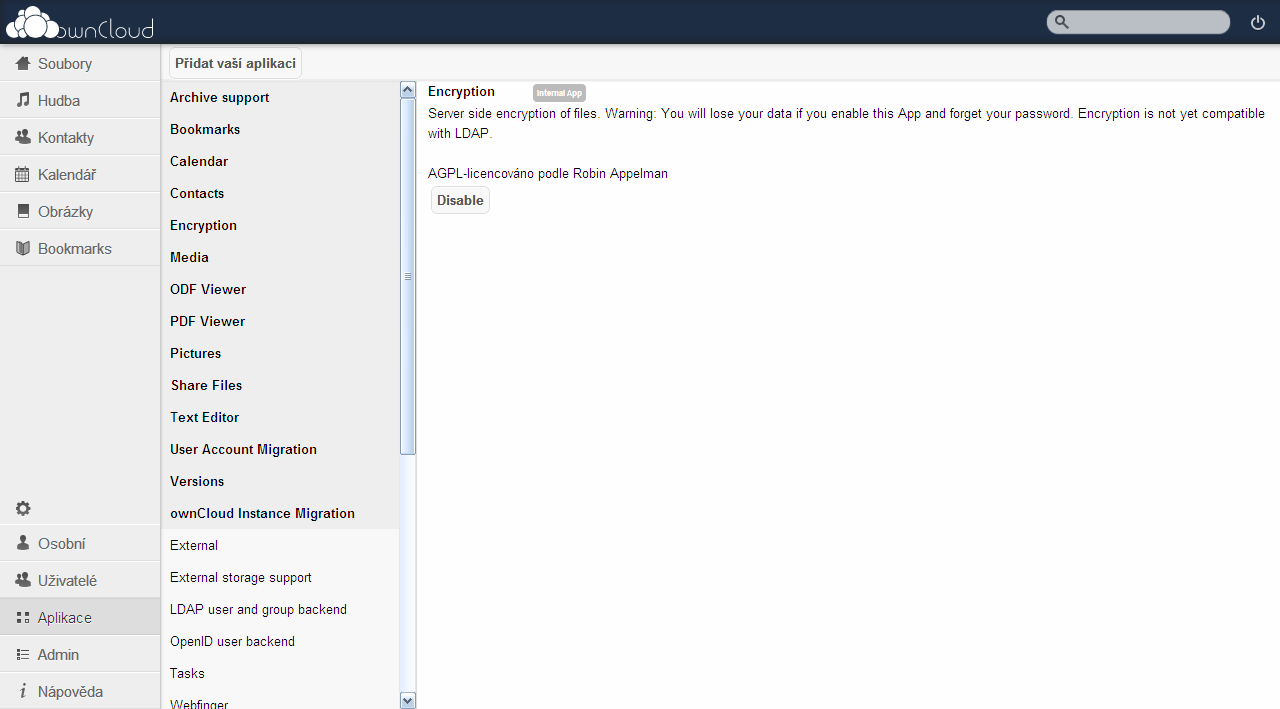Click the Kalendář calendar icon
Screen dimensions: 1280x709
23,175
